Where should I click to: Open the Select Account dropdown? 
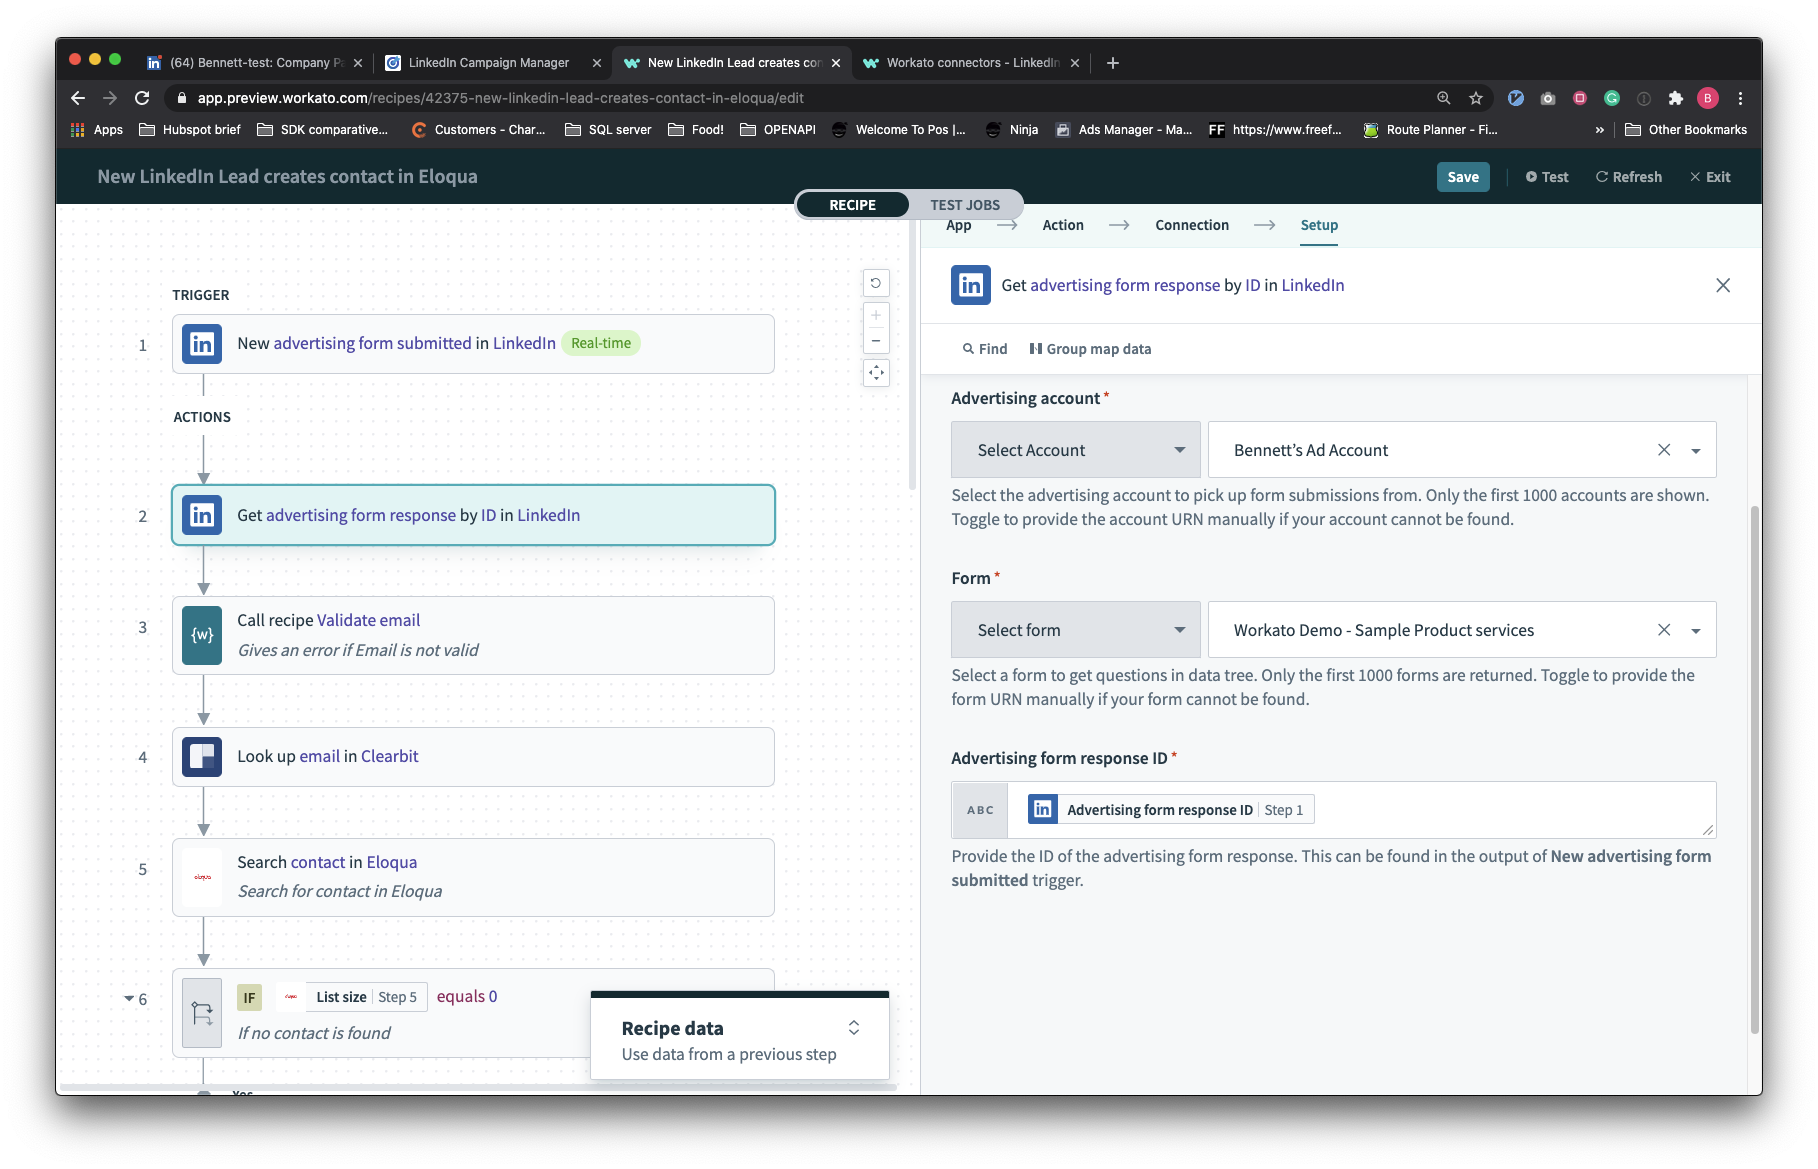[x=1075, y=449]
